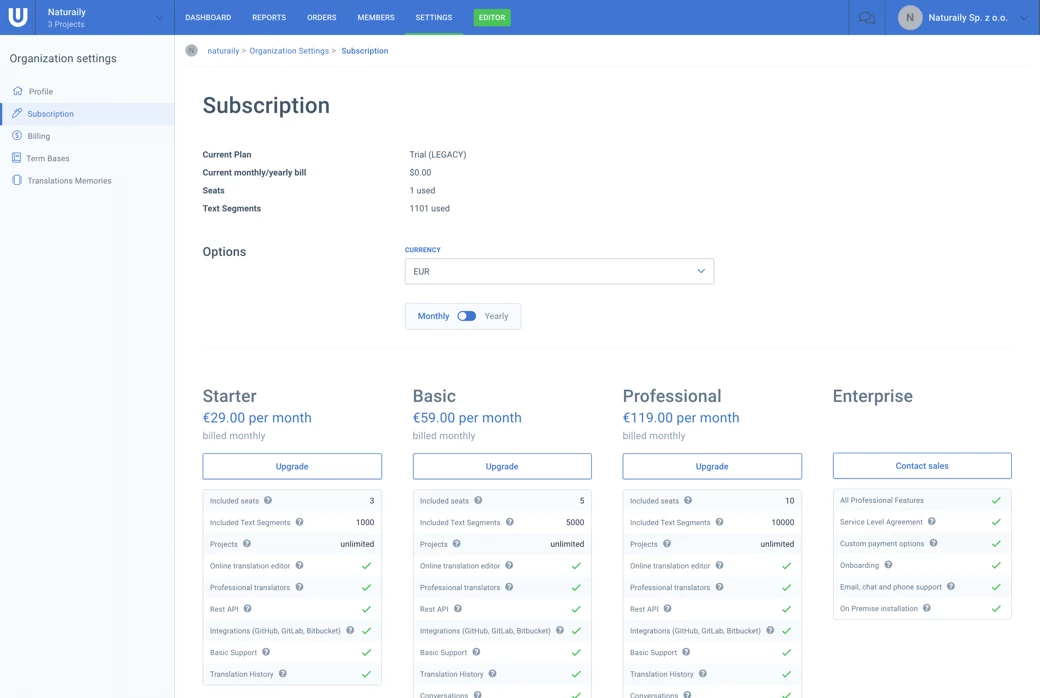This screenshot has height=698, width=1040.
Task: Select the Monthly billing label
Action: pos(433,316)
